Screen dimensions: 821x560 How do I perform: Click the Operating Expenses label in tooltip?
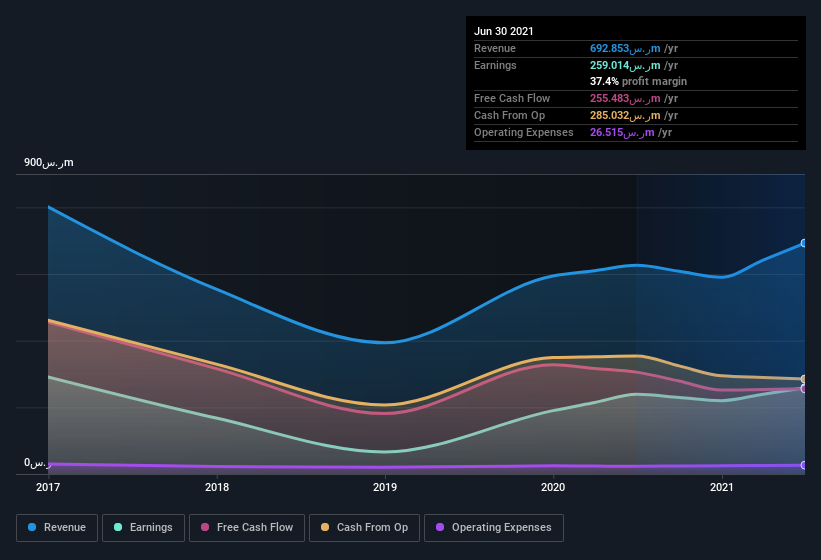524,132
